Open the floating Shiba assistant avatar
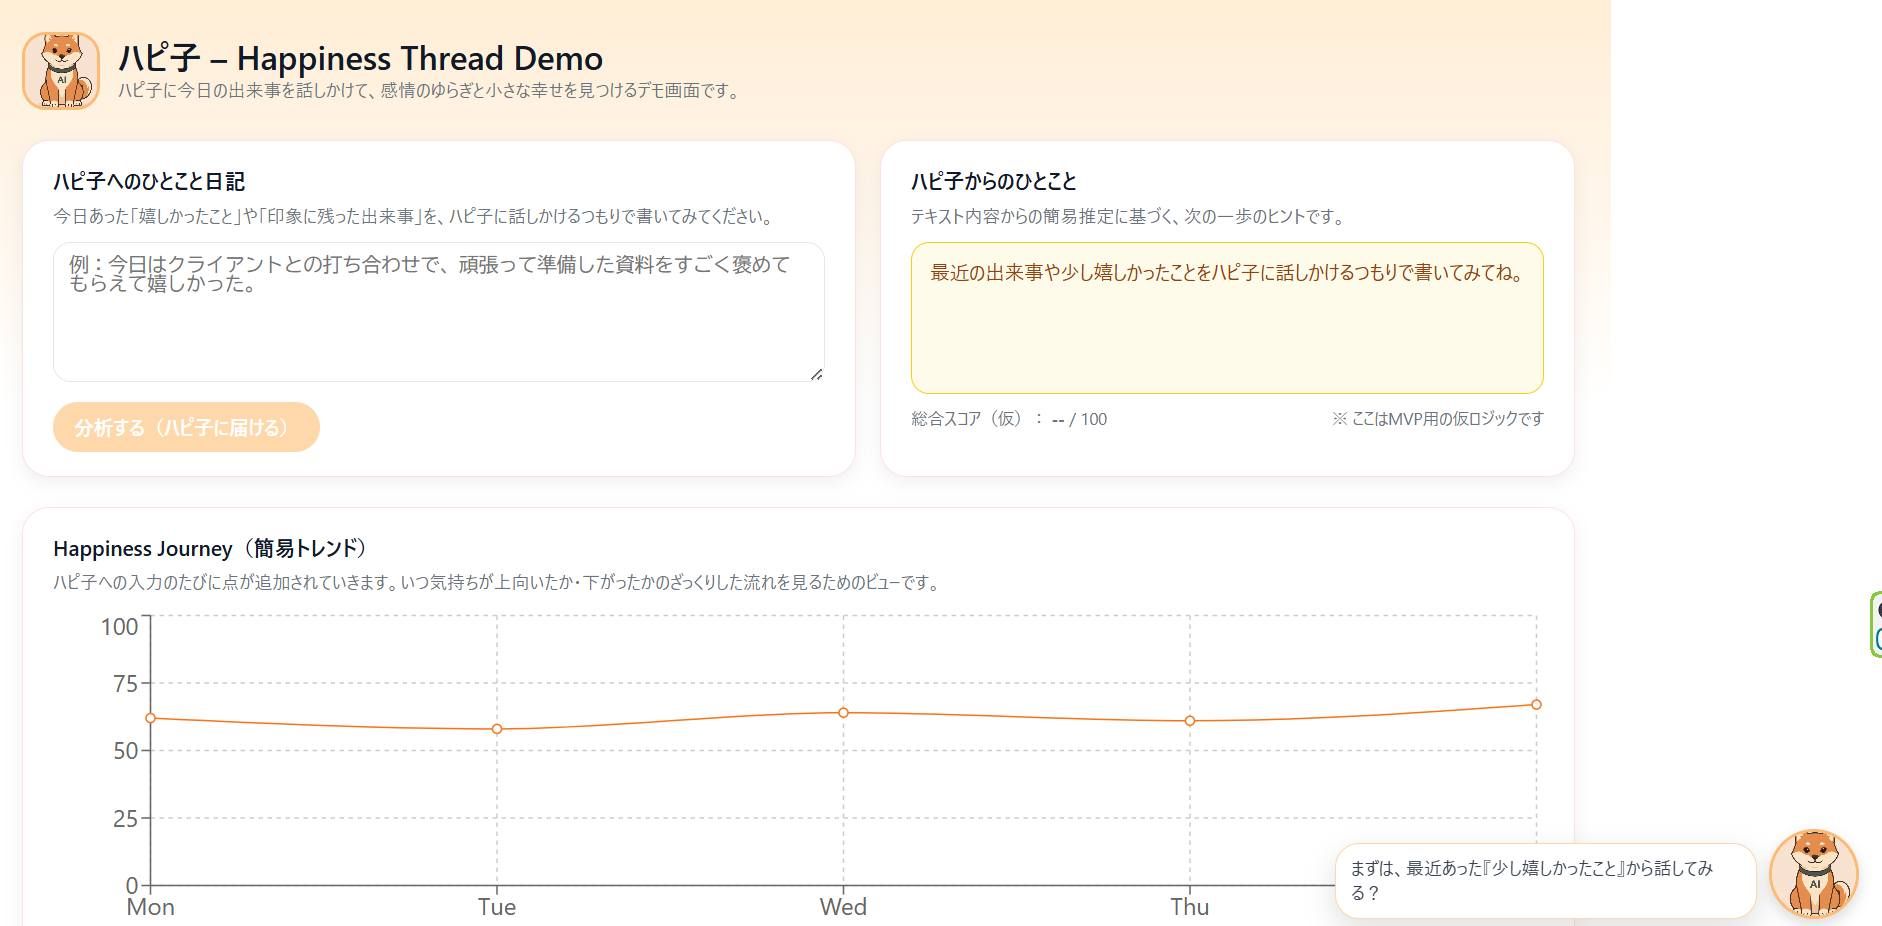This screenshot has height=926, width=1882. tap(1813, 874)
